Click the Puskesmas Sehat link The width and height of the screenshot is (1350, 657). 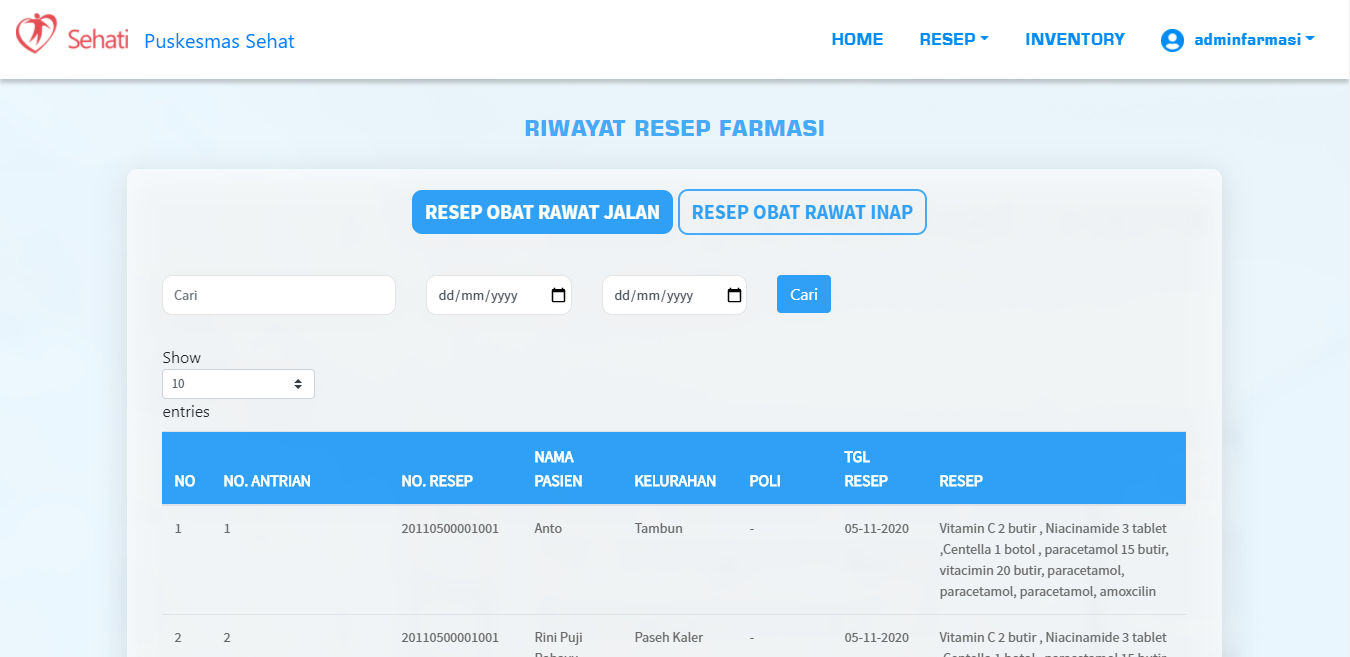[219, 41]
